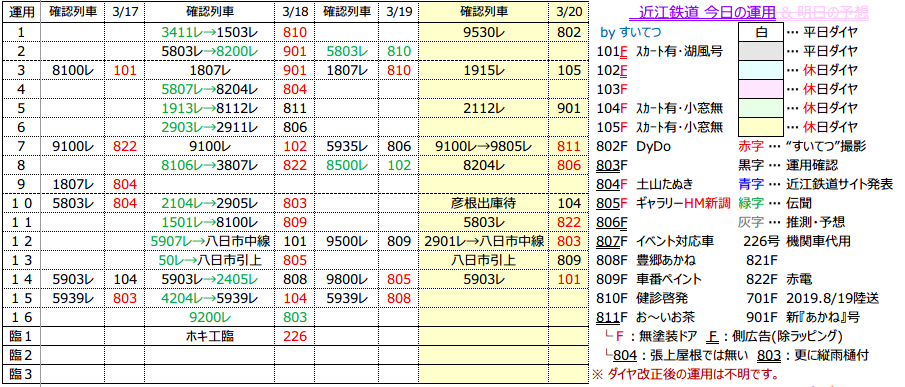
Task: Select the gray weekday-timetable legend swatch
Action: [761, 51]
